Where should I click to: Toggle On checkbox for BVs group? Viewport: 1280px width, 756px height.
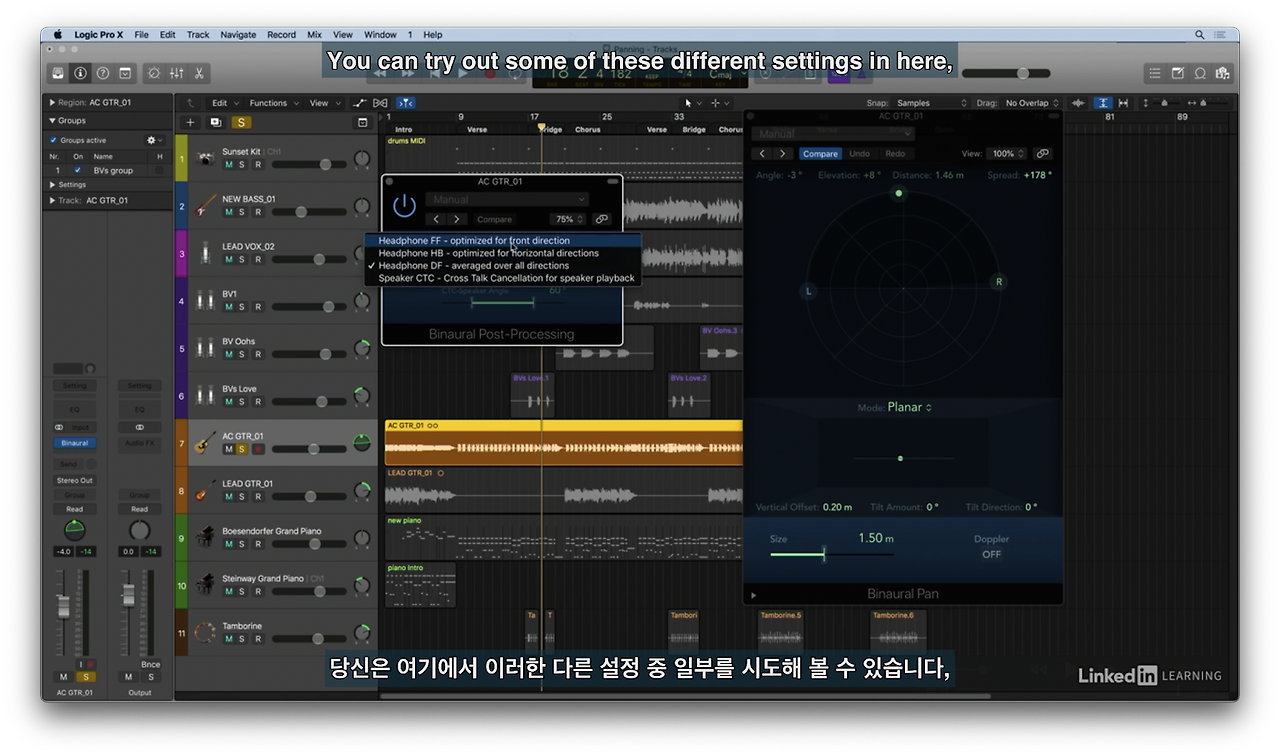[x=78, y=170]
